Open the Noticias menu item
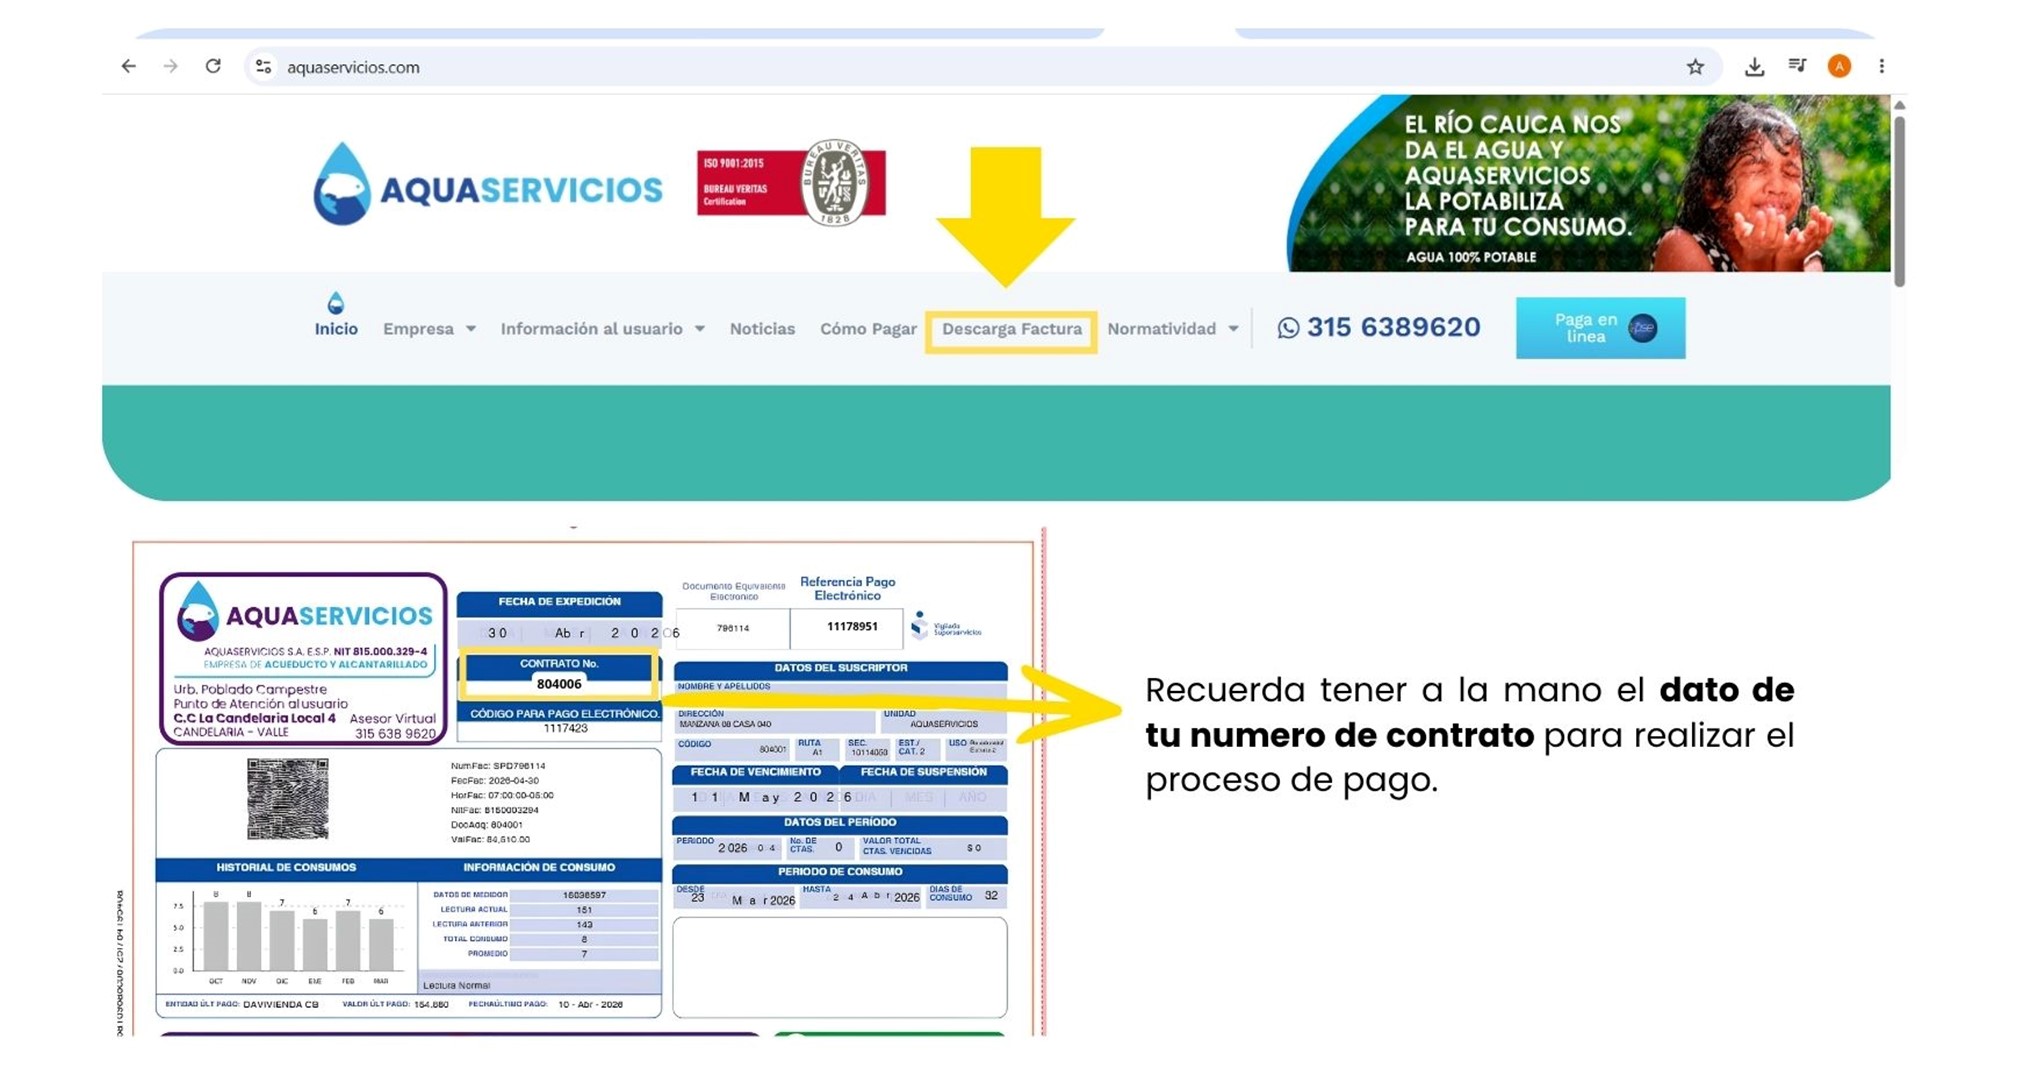 coord(762,329)
